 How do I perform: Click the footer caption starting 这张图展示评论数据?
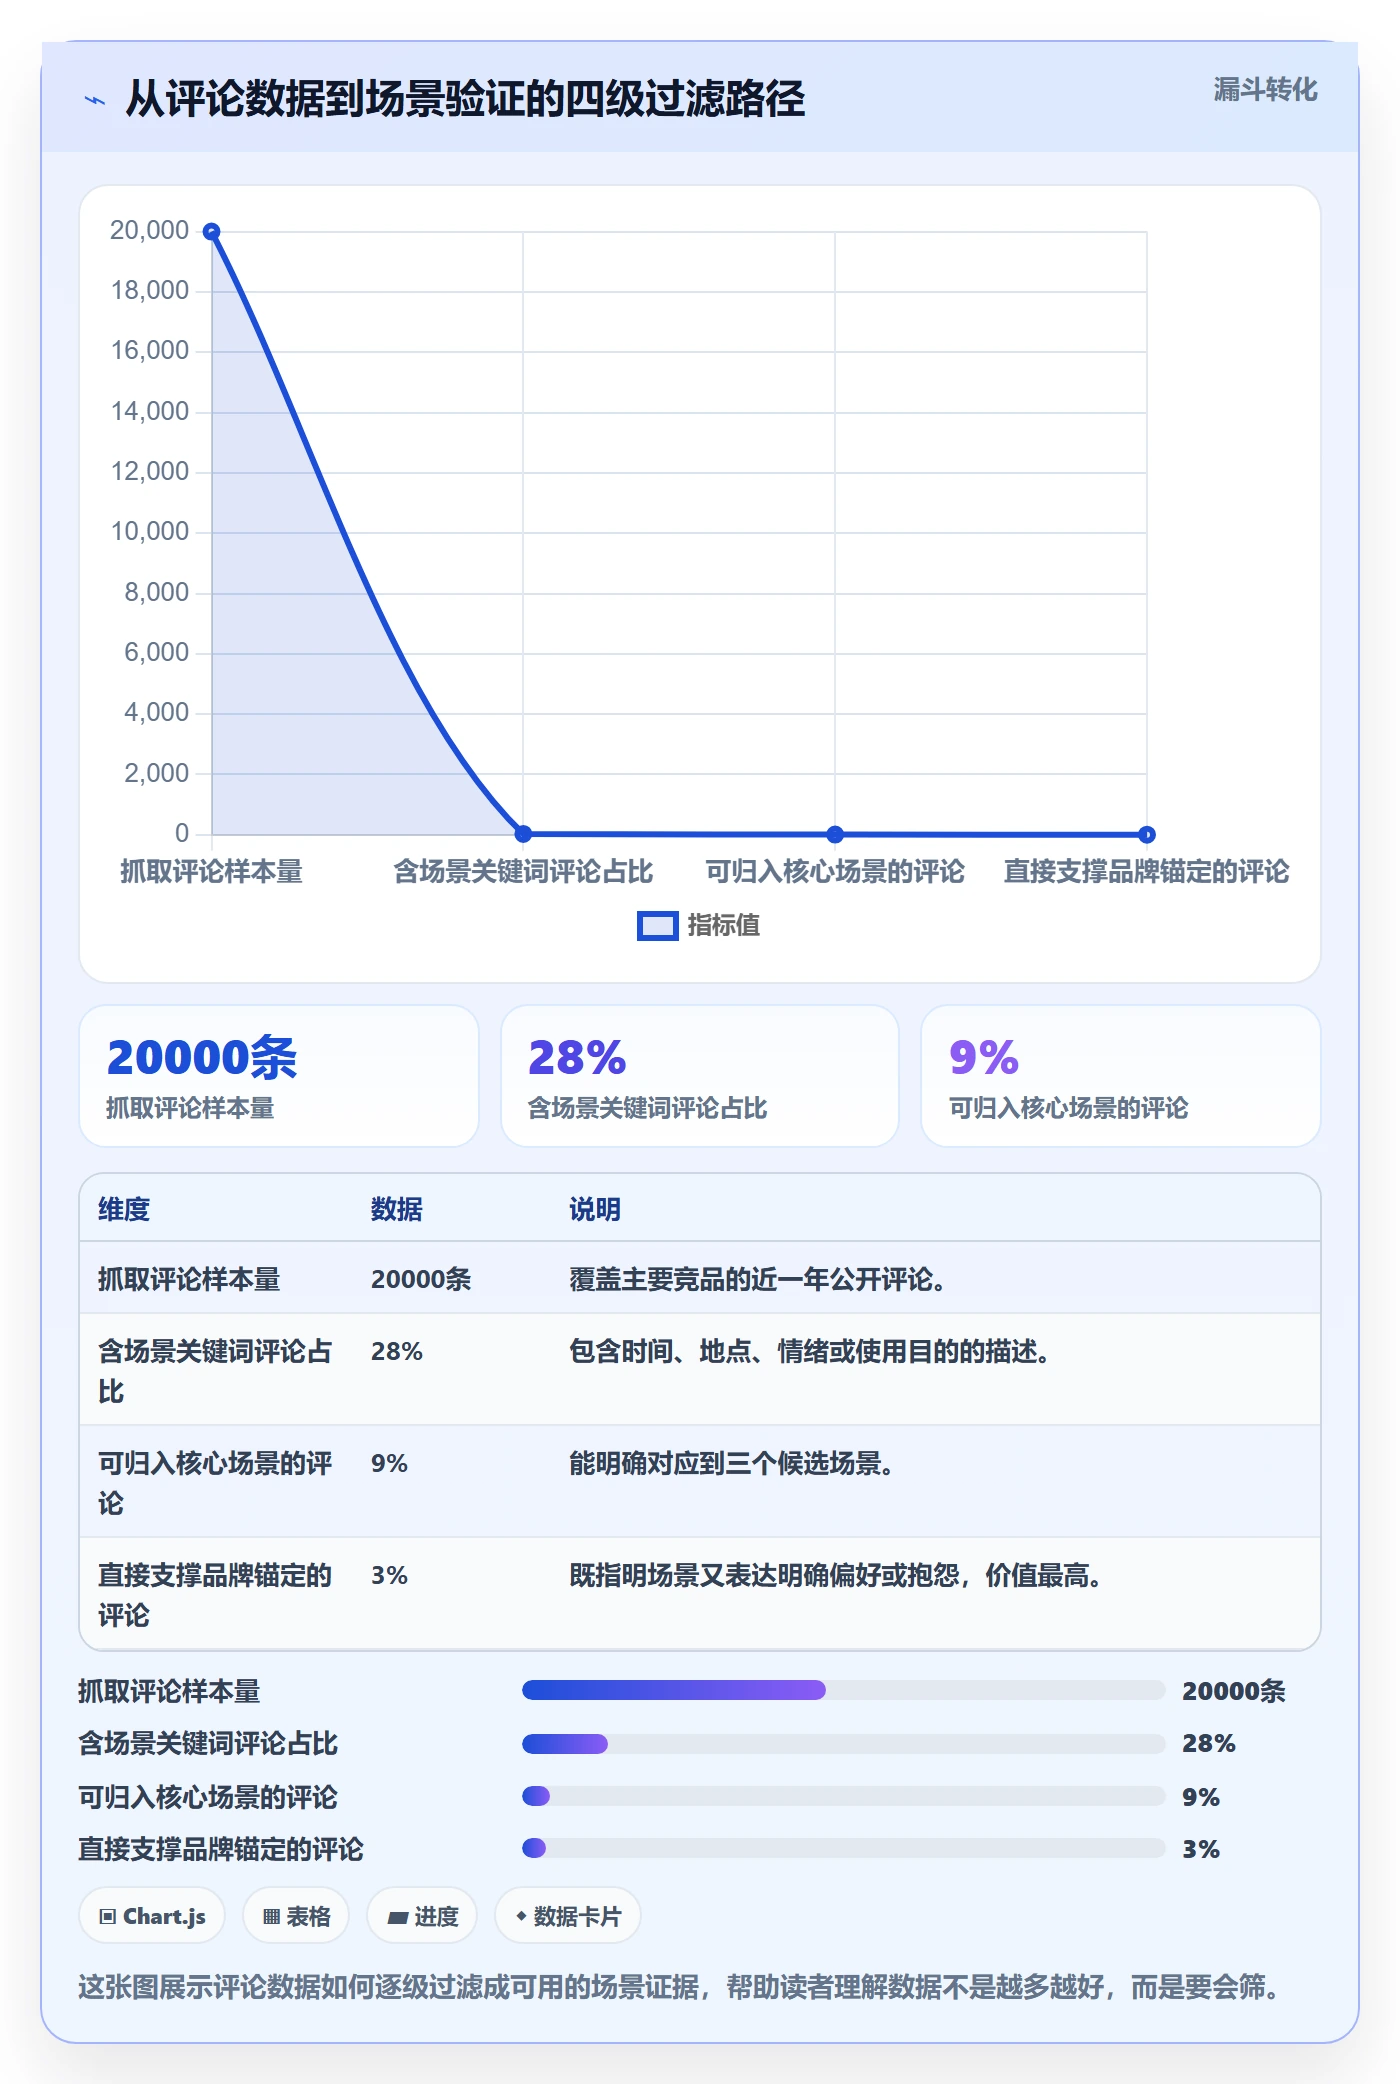[x=681, y=1986]
